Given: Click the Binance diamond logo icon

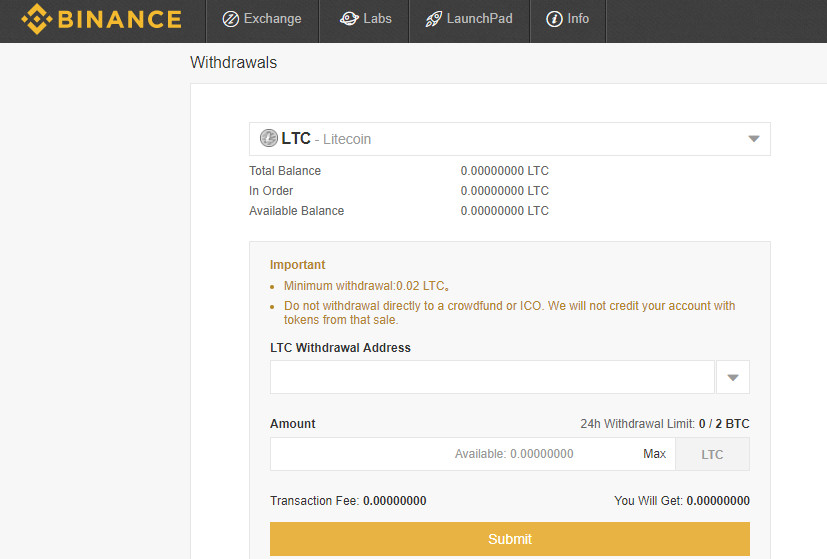Looking at the screenshot, I should pyautogui.click(x=36, y=19).
